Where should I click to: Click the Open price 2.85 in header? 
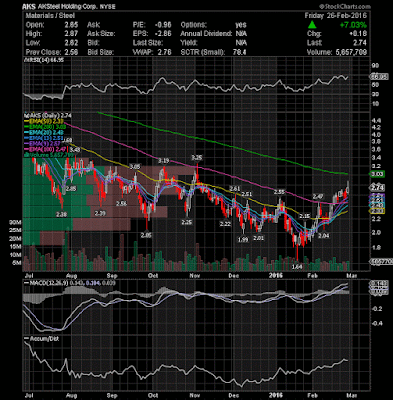click(71, 25)
